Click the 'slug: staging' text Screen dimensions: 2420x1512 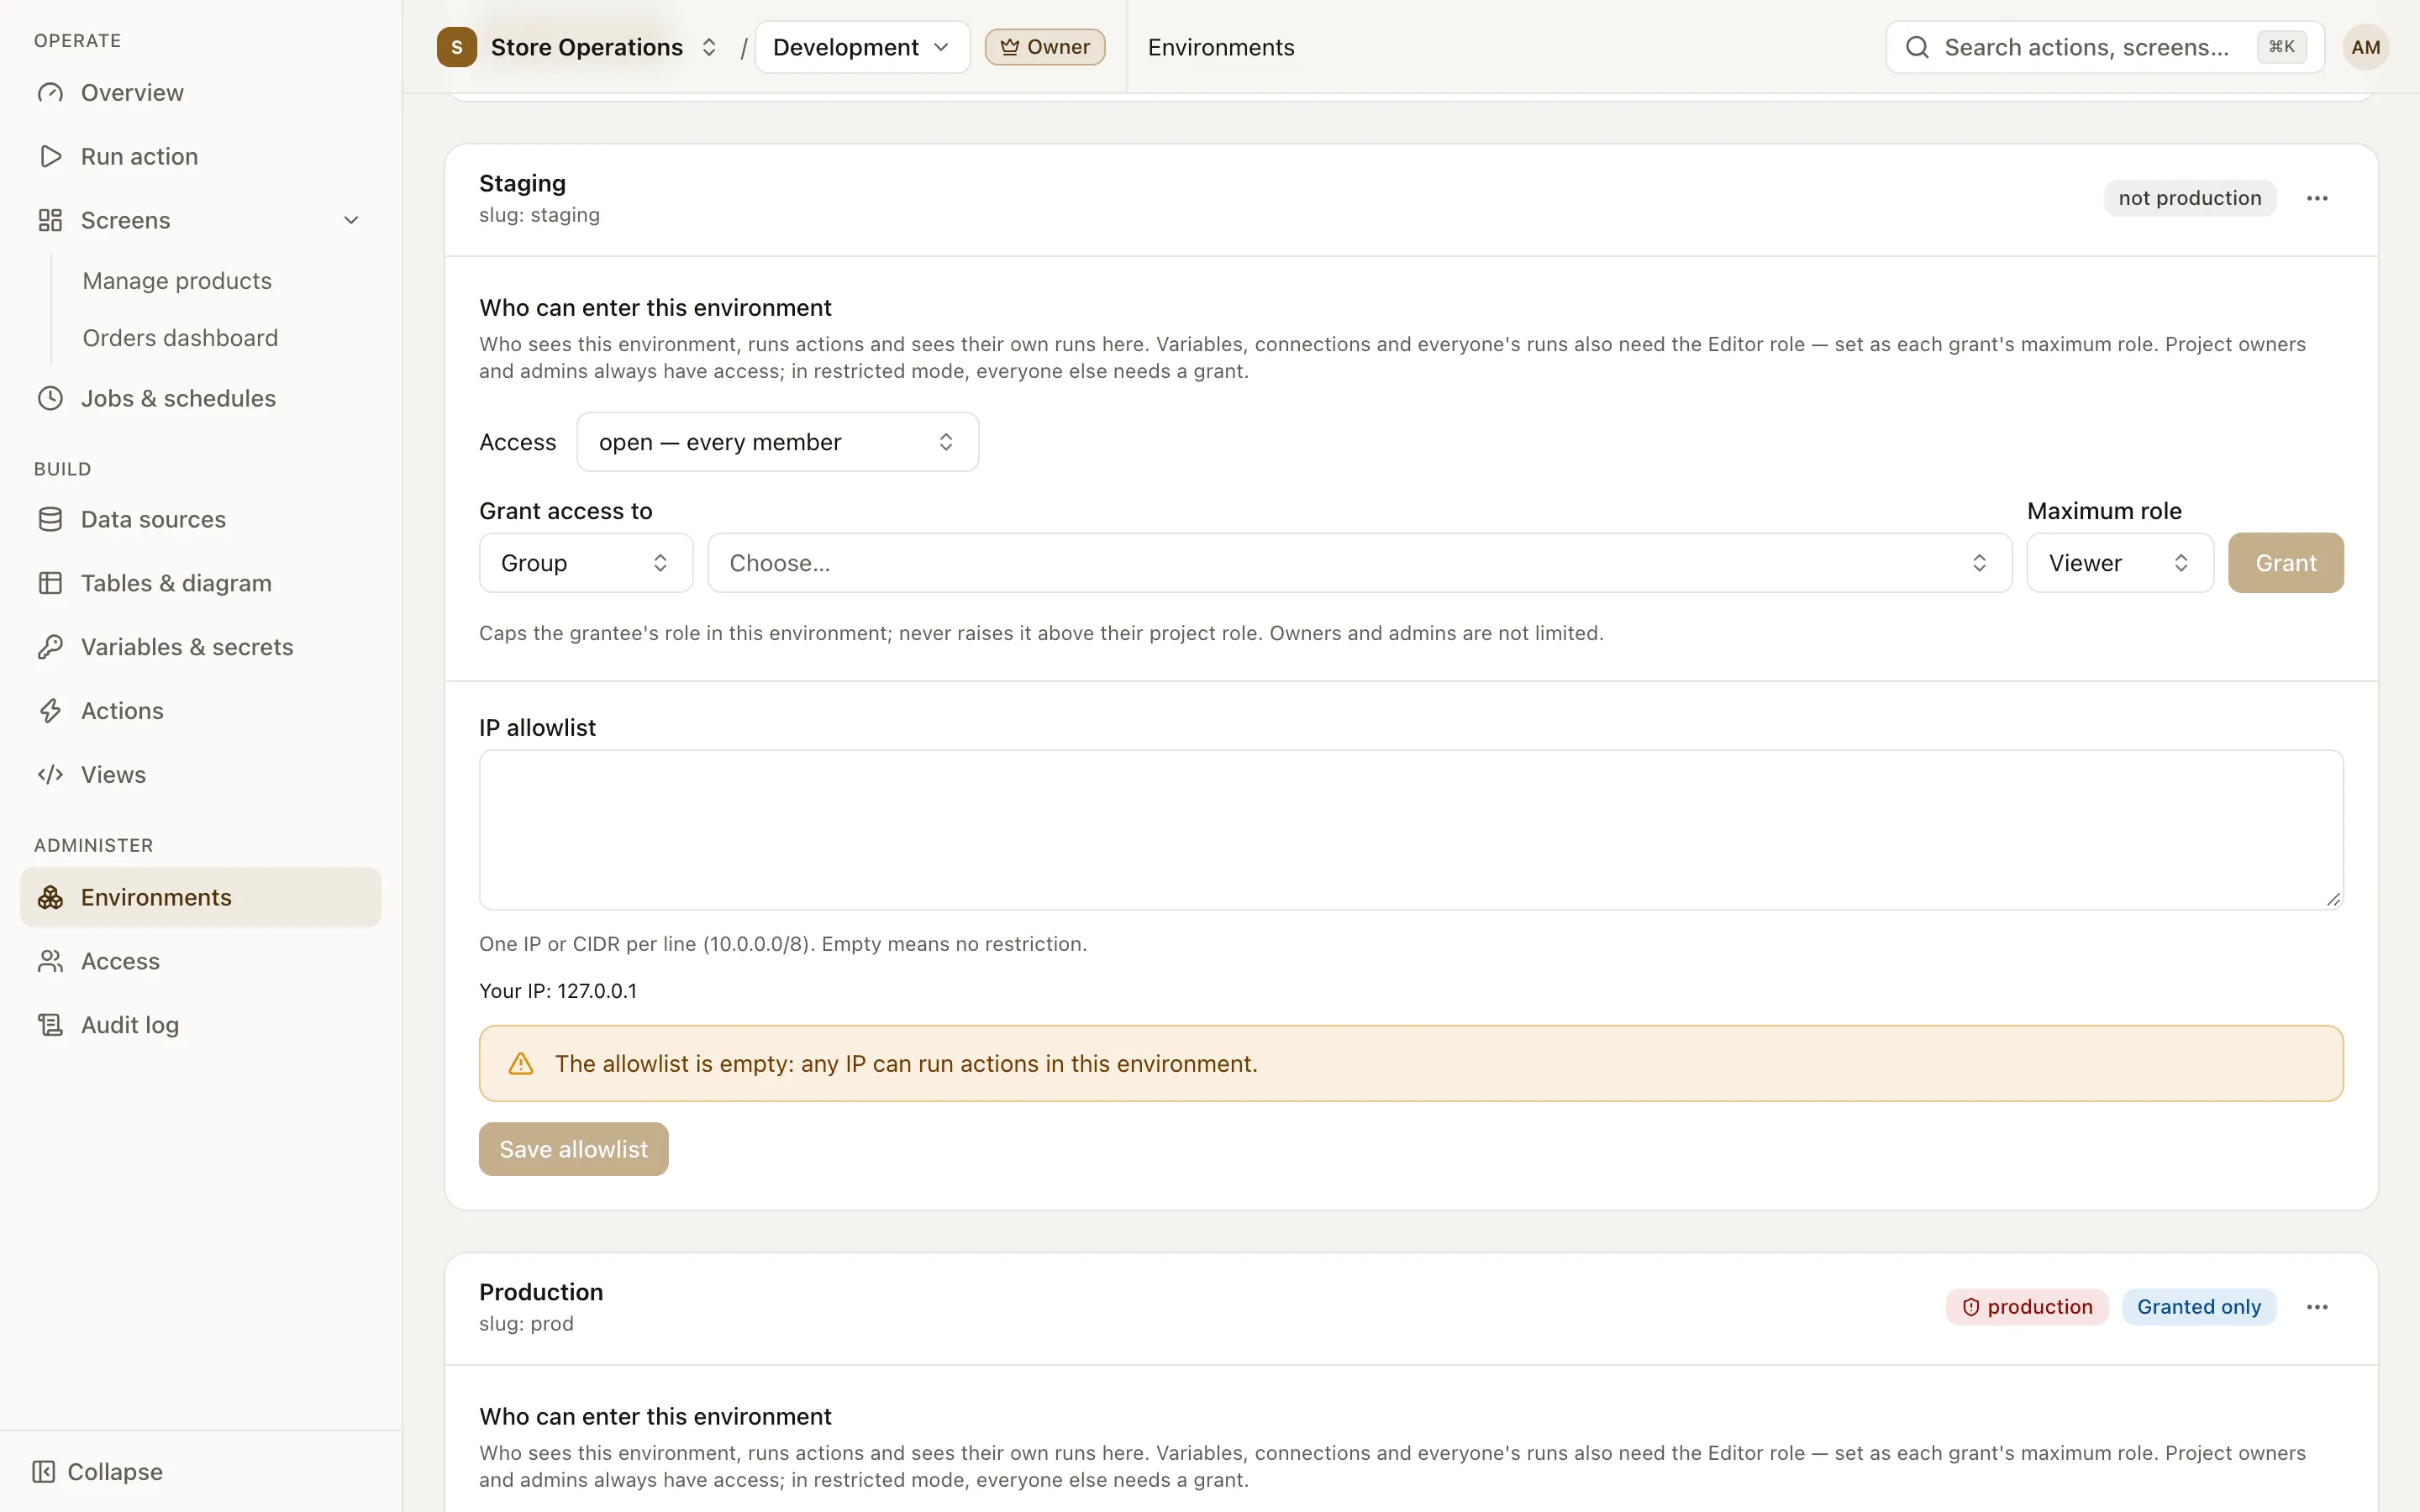[539, 215]
